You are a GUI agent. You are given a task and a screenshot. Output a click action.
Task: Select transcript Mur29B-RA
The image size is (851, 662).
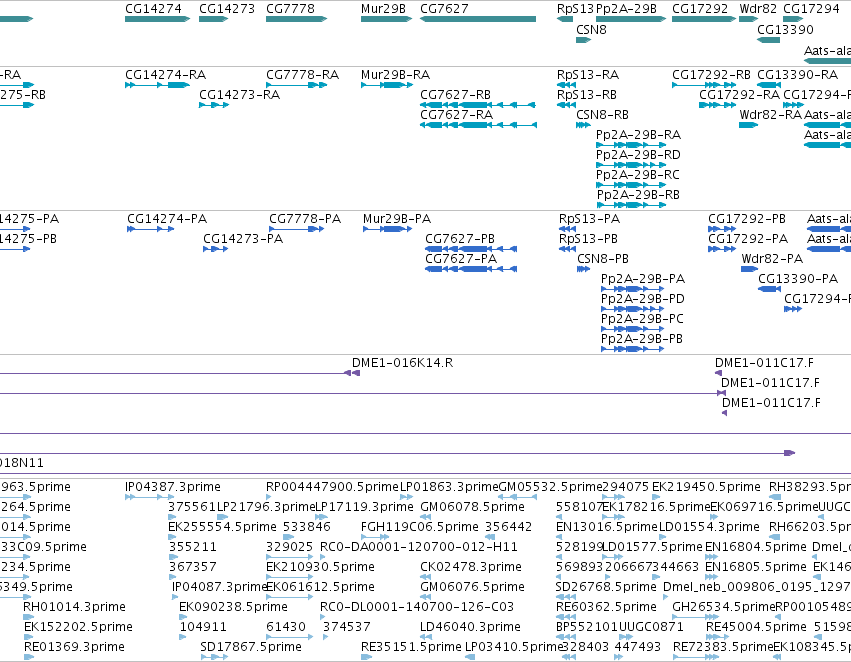tap(386, 85)
